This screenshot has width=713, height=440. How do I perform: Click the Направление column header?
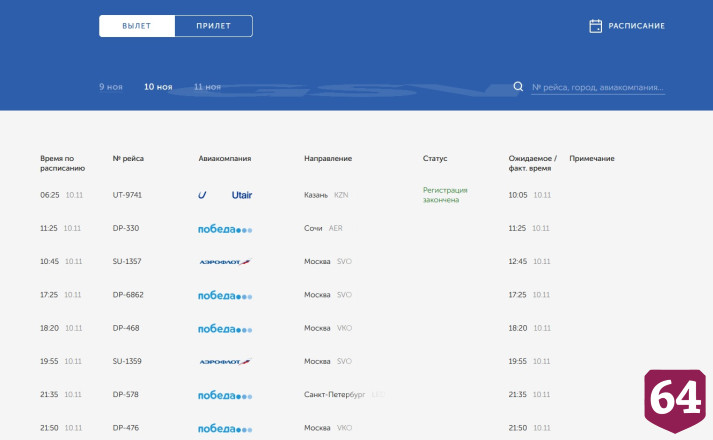click(x=328, y=158)
